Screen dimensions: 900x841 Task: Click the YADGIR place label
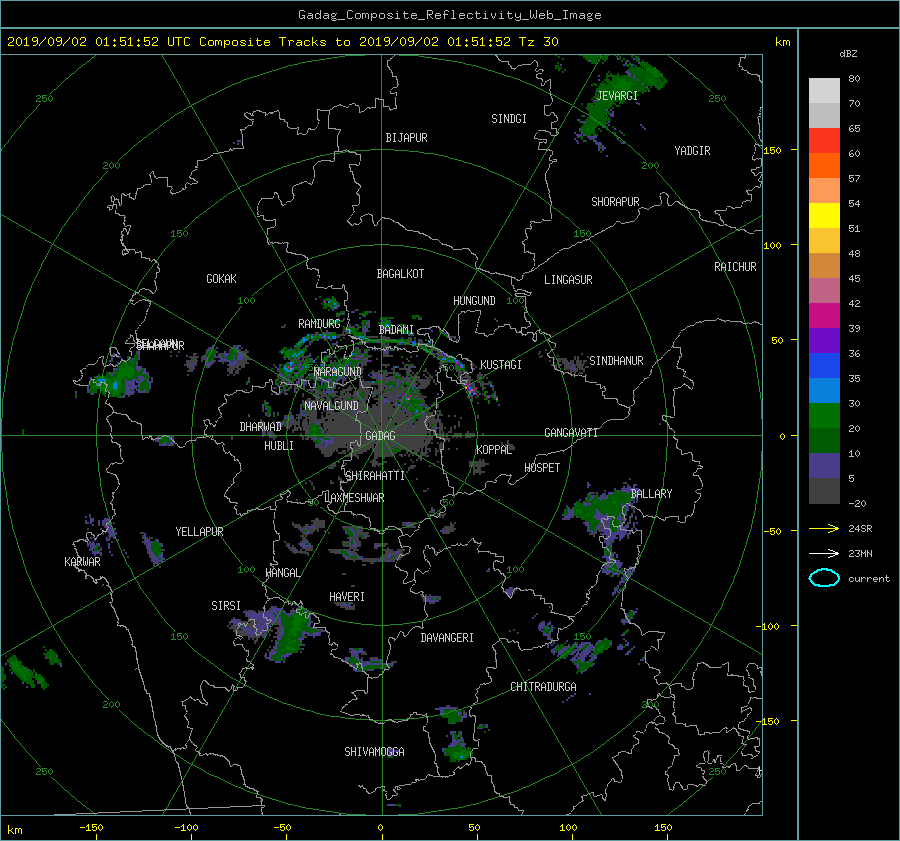(692, 150)
